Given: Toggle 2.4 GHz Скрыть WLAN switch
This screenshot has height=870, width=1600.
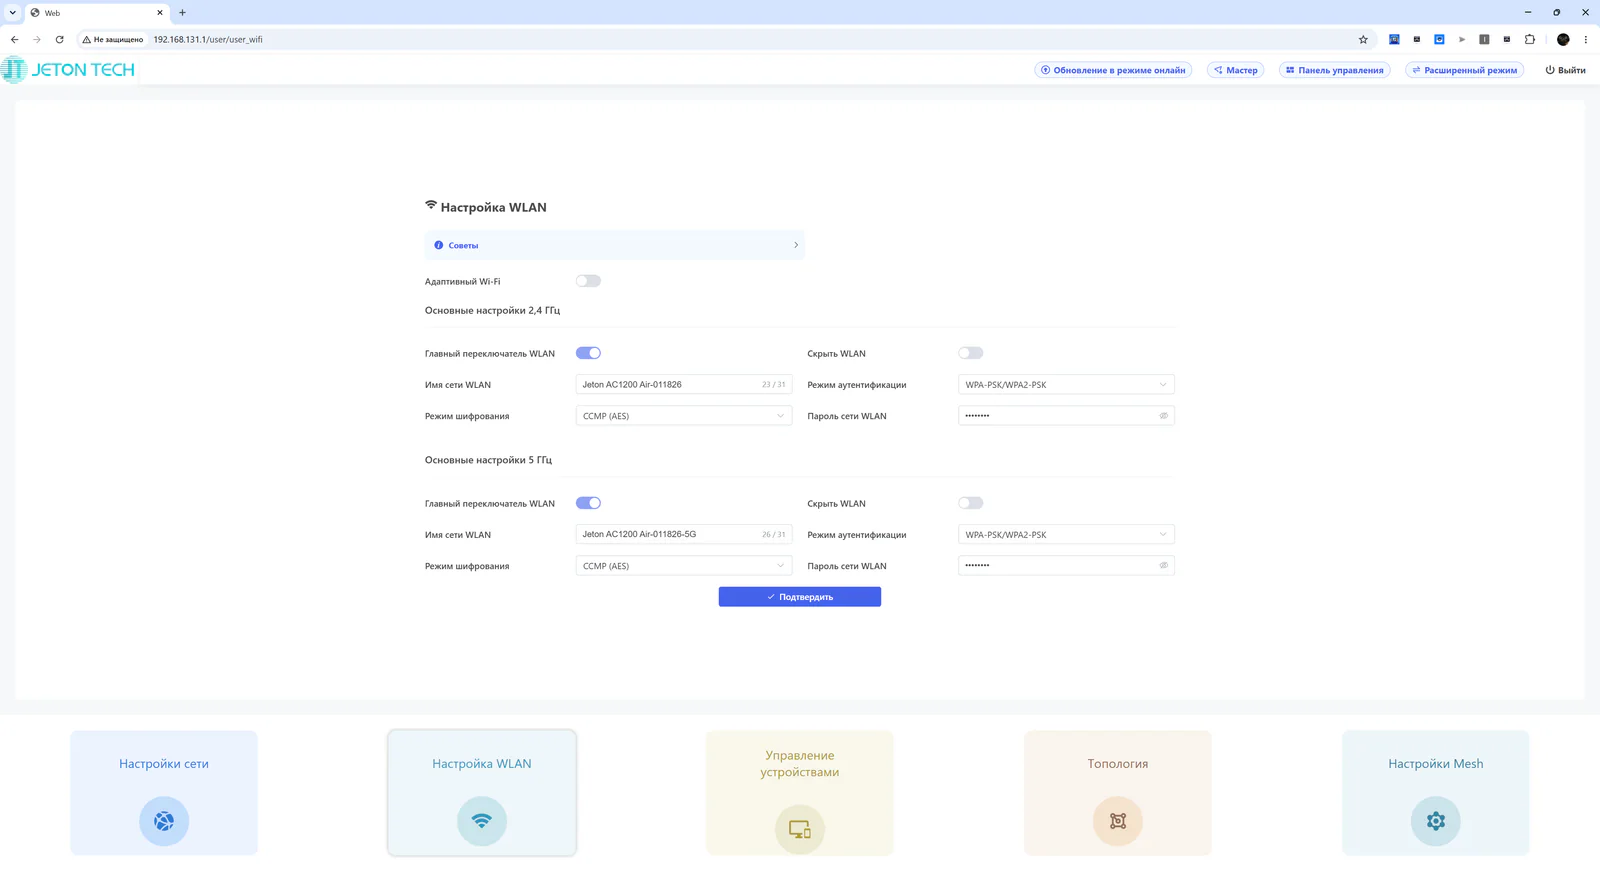Looking at the screenshot, I should point(970,353).
